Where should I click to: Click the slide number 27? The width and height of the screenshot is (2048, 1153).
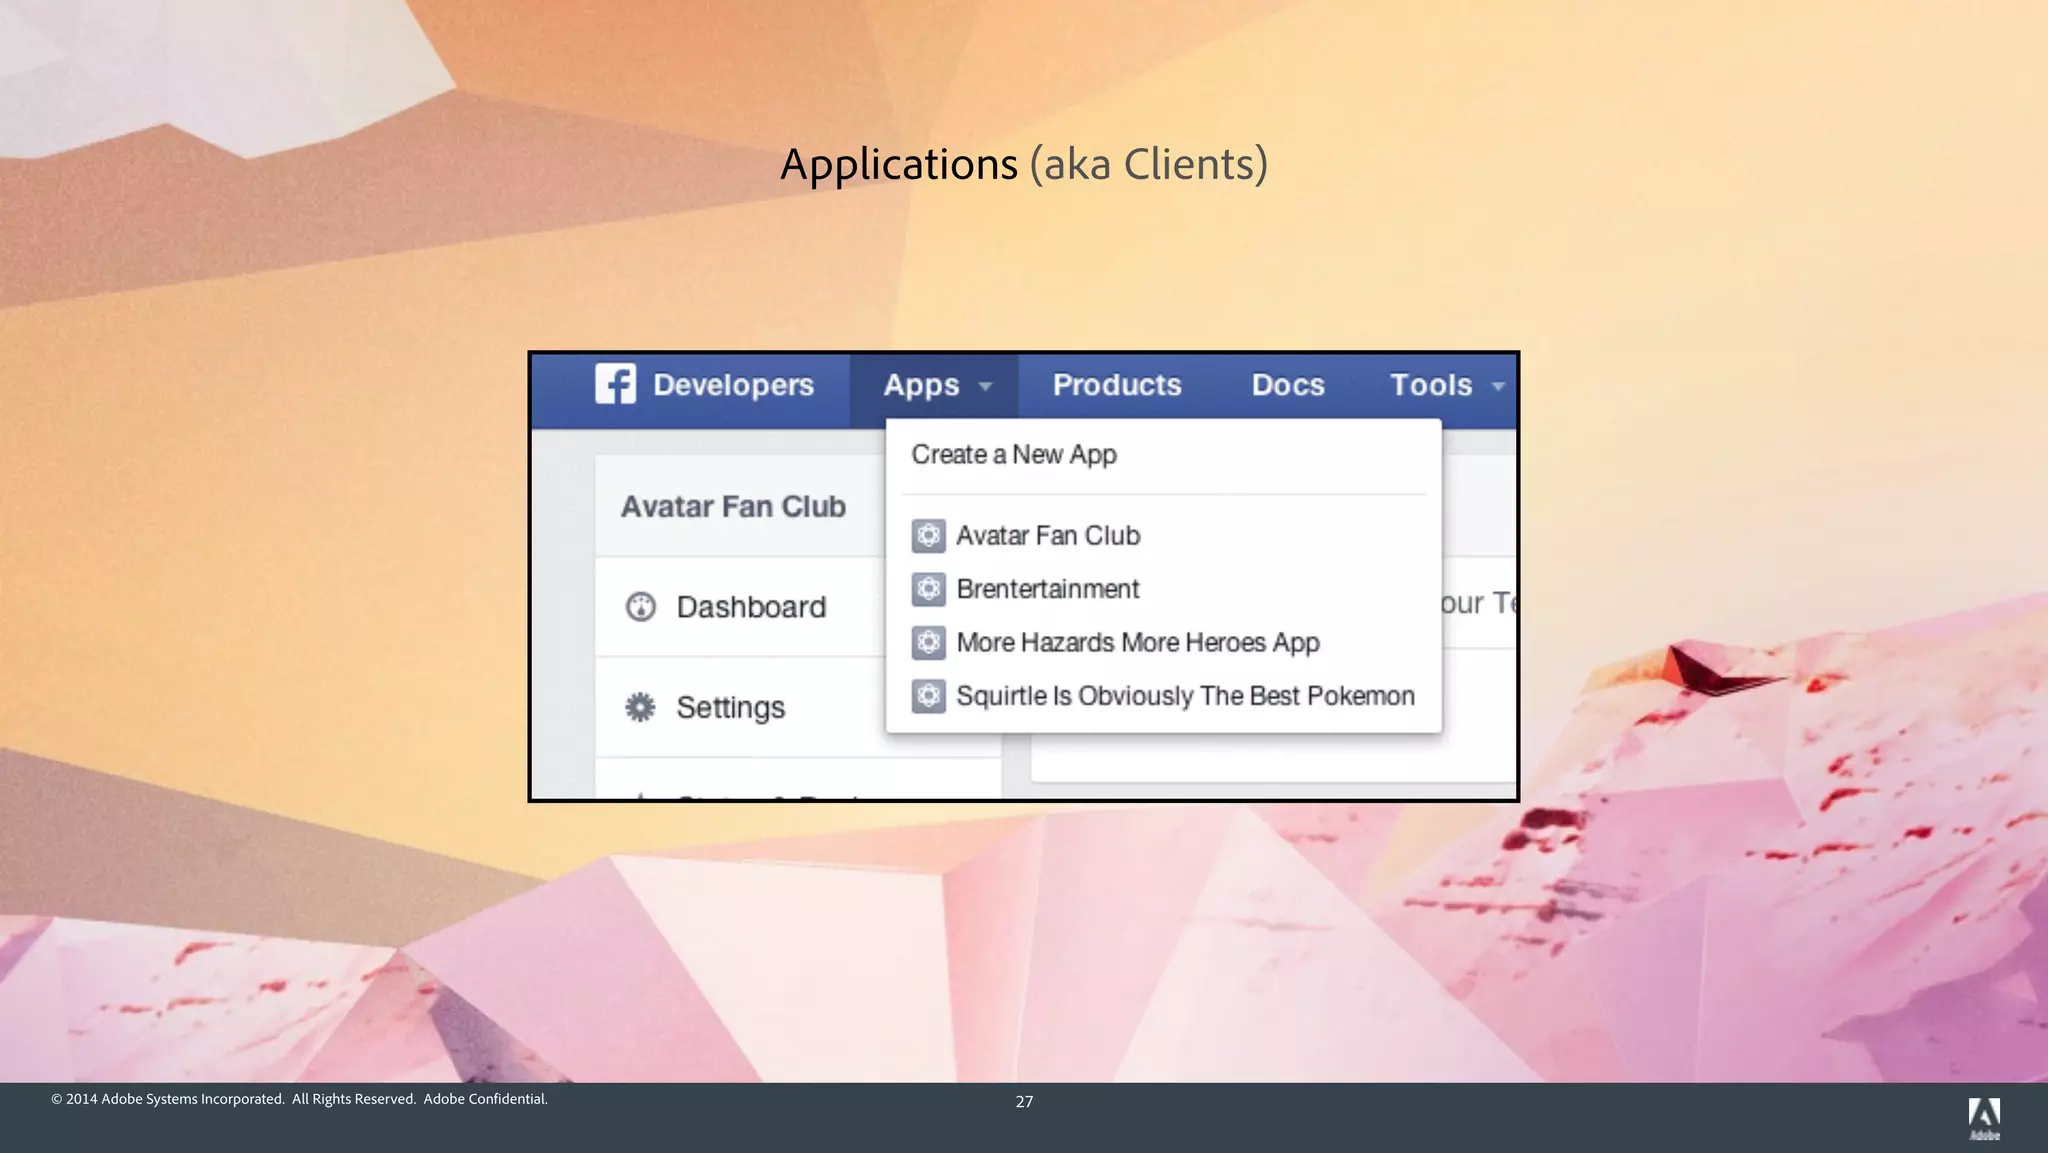coord(1024,1101)
